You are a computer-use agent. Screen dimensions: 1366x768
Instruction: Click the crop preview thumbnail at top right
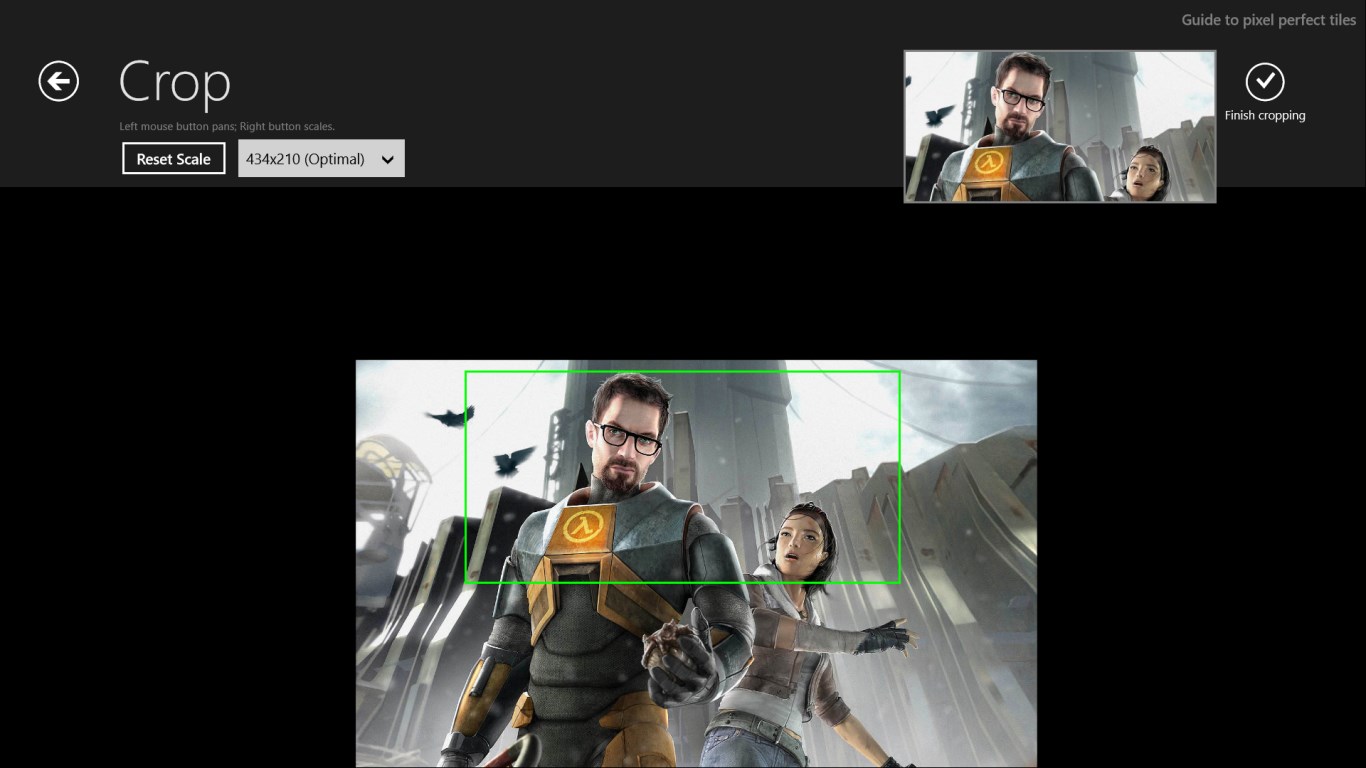tap(1059, 126)
